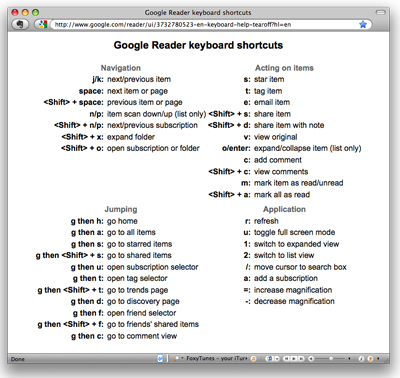Click the 'Jumping' section heading
Image resolution: width=400 pixels, height=378 pixels.
pos(121,209)
